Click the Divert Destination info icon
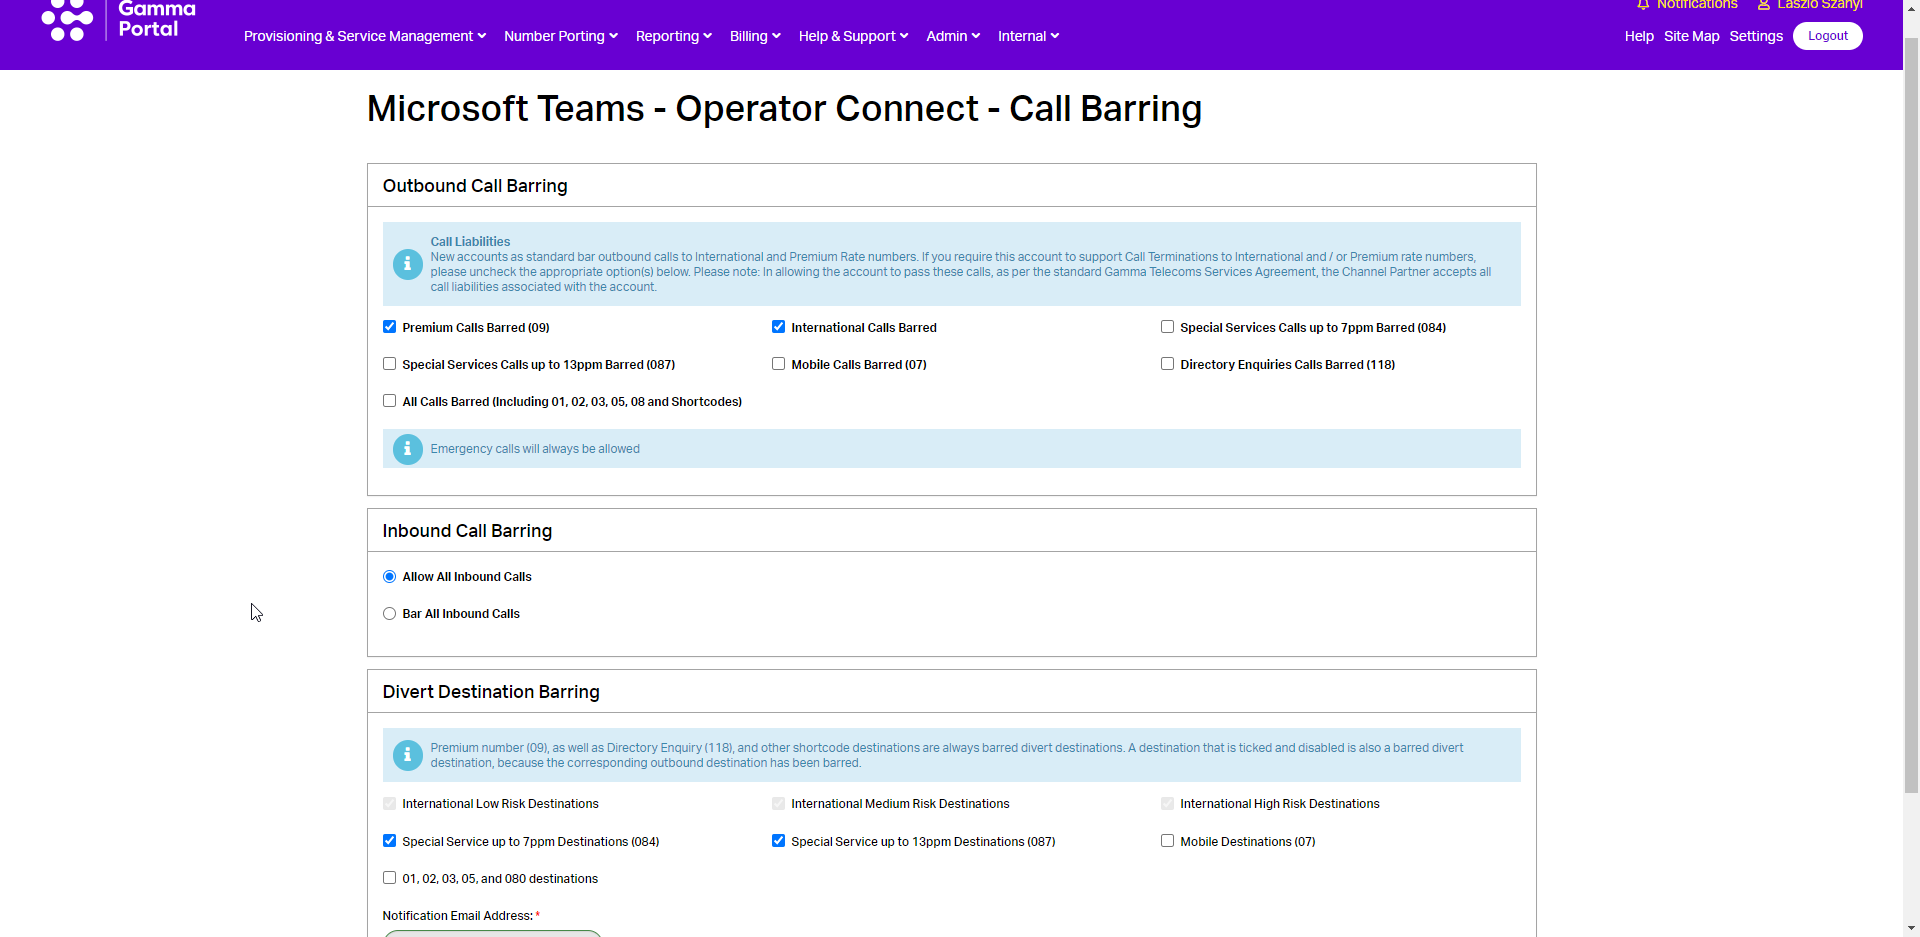Screen dimensions: 1920x937 [407, 755]
